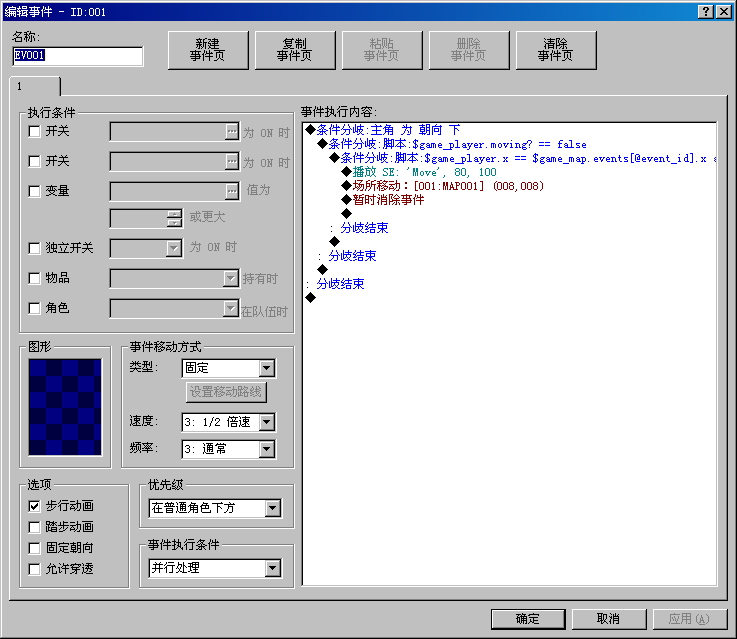Select event page tab 1
The image size is (737, 639).
tap(35, 86)
